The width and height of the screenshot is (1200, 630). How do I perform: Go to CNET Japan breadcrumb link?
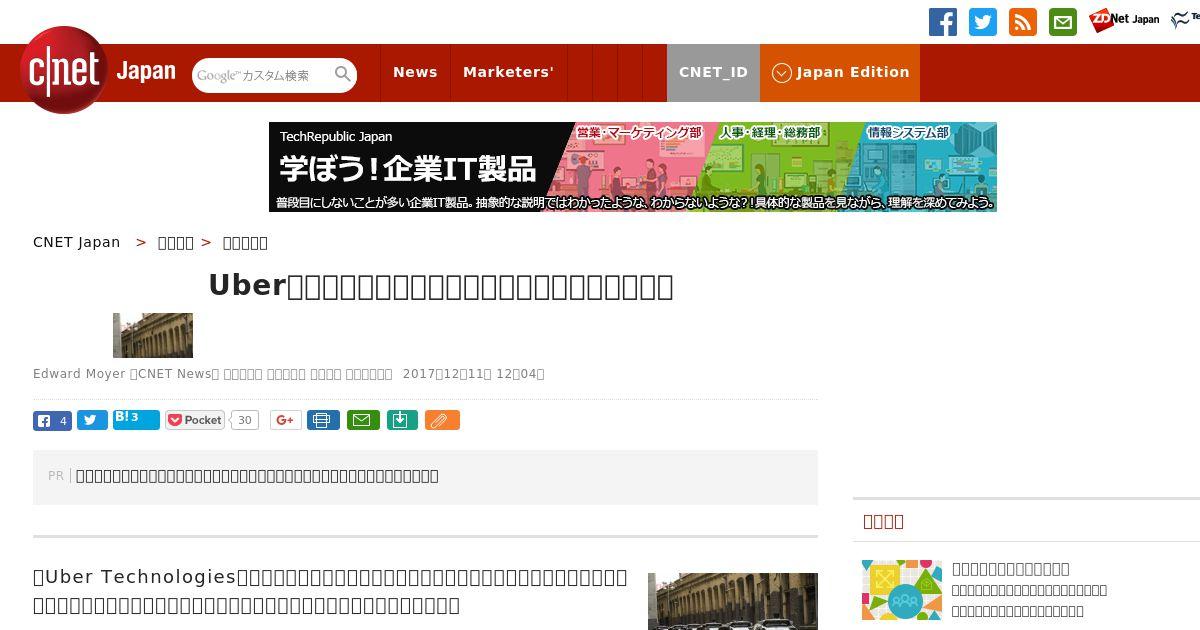[77, 242]
